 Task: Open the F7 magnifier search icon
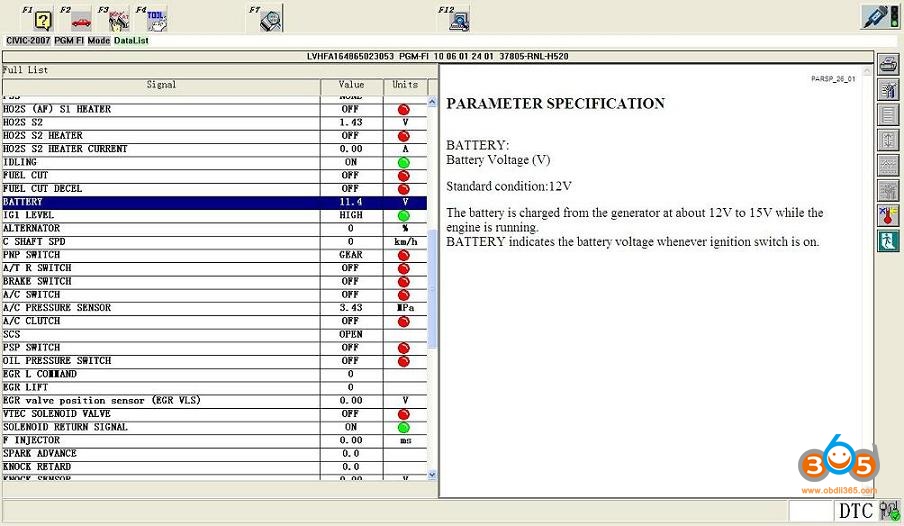click(x=270, y=19)
